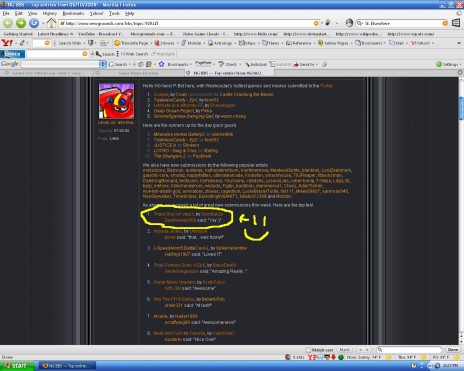Click the window-grid icon right of search box
Viewport: 464px width, 371px height.
[456, 23]
